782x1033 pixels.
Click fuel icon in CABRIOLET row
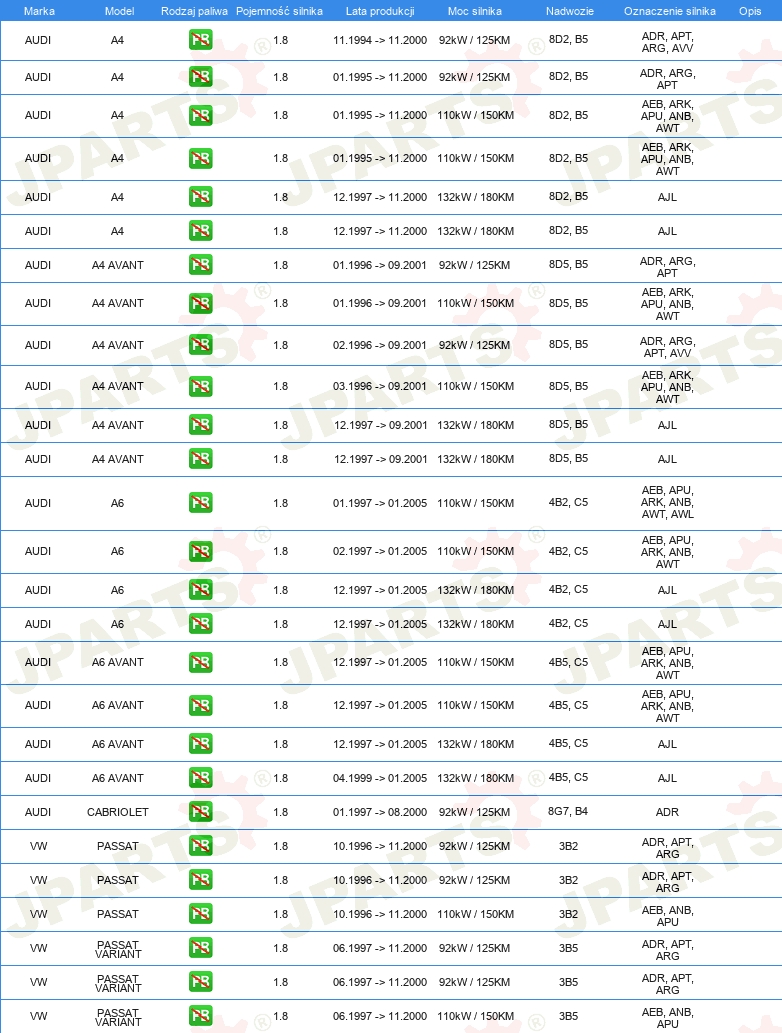coord(200,812)
